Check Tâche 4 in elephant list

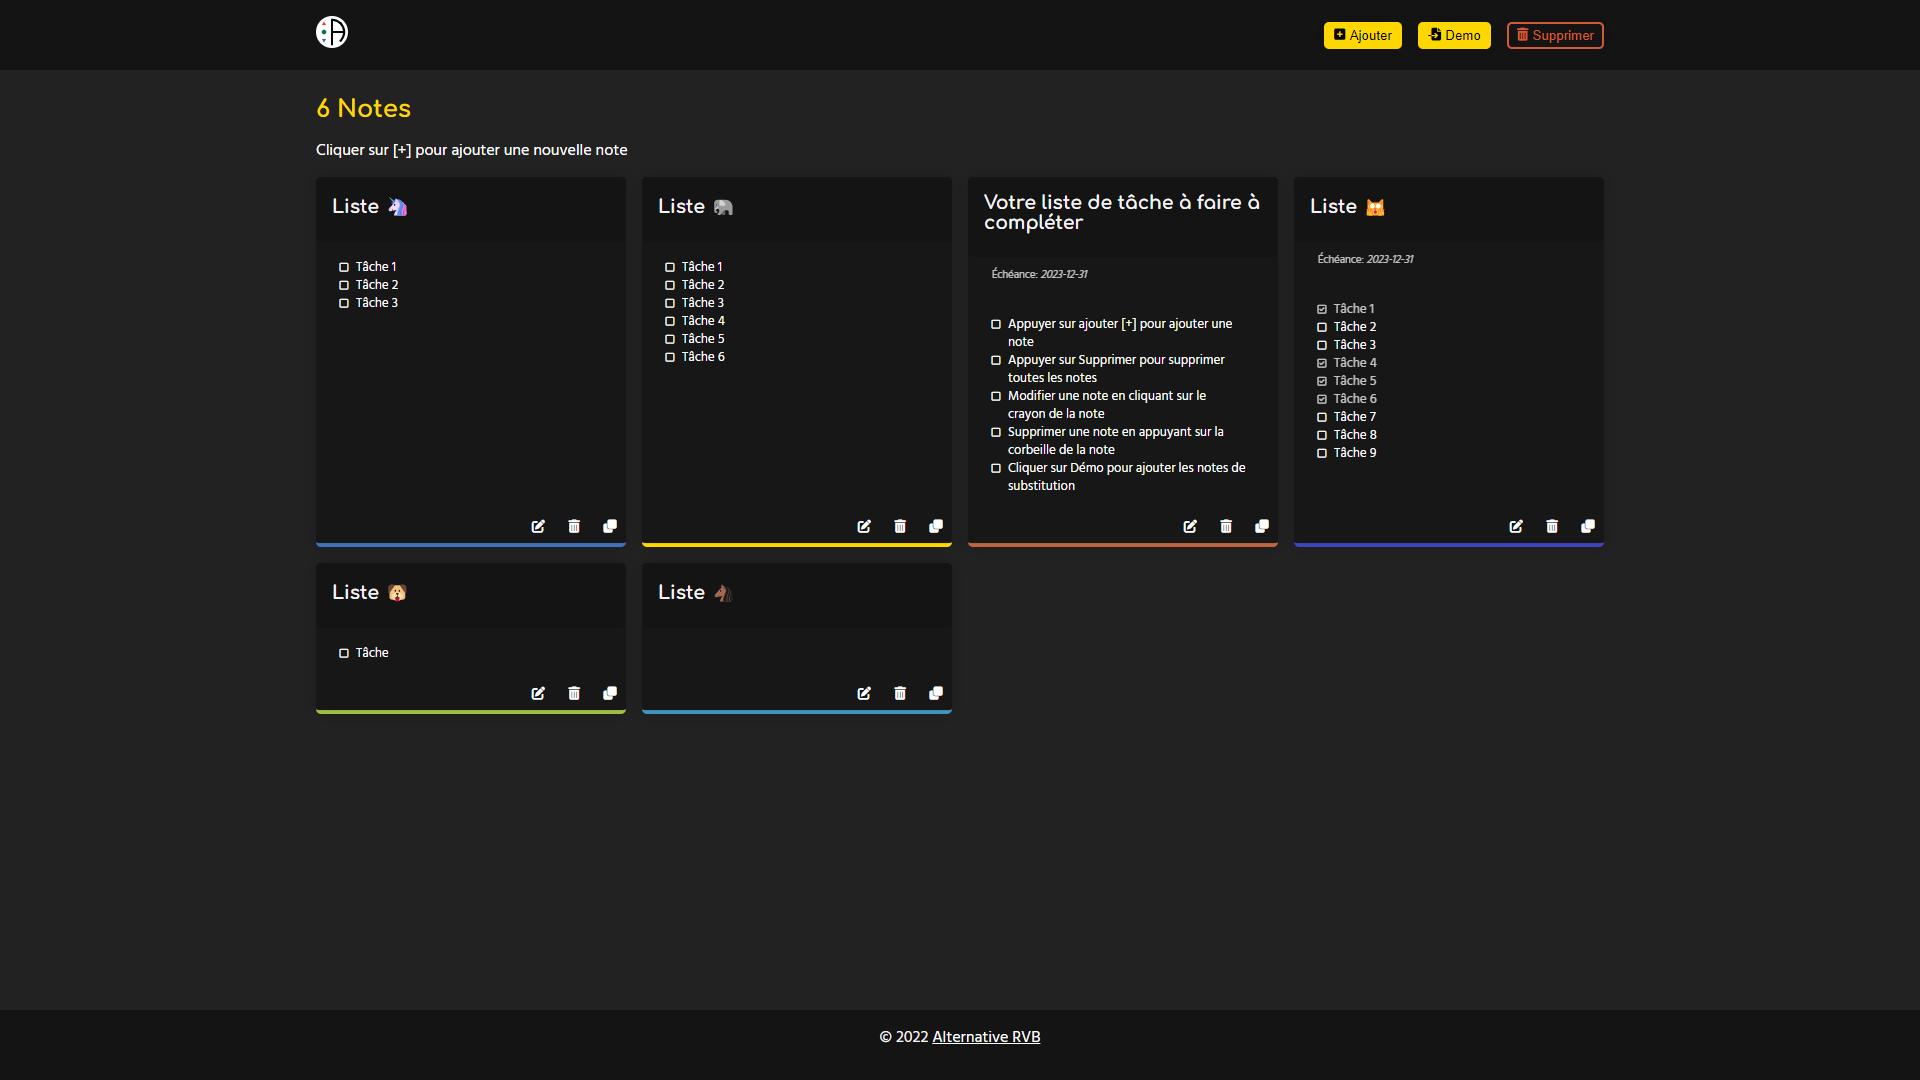coord(670,321)
